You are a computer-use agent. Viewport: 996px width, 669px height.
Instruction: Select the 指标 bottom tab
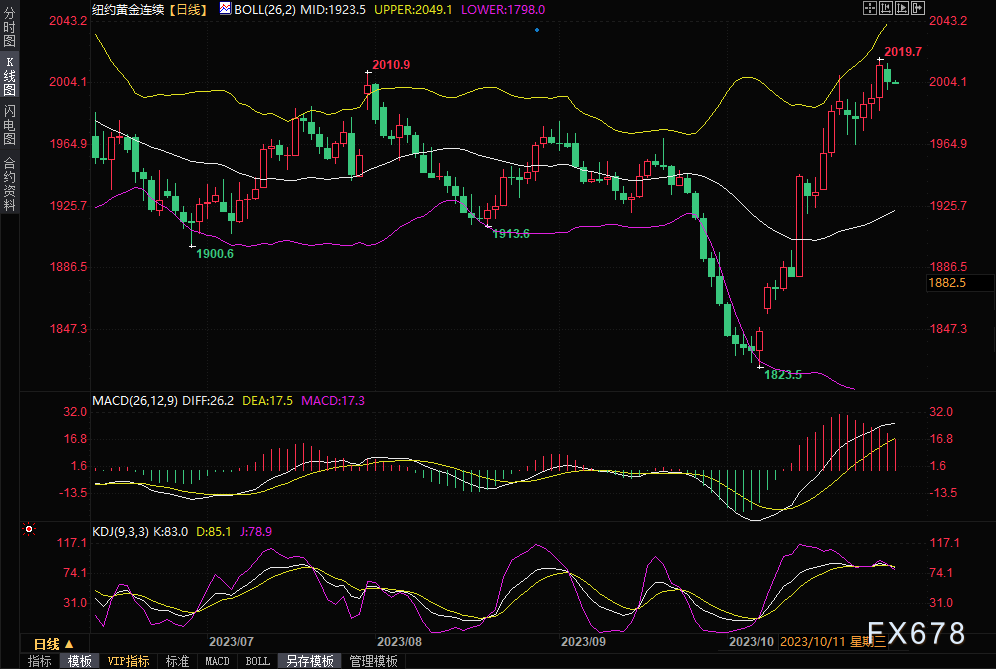click(x=40, y=661)
